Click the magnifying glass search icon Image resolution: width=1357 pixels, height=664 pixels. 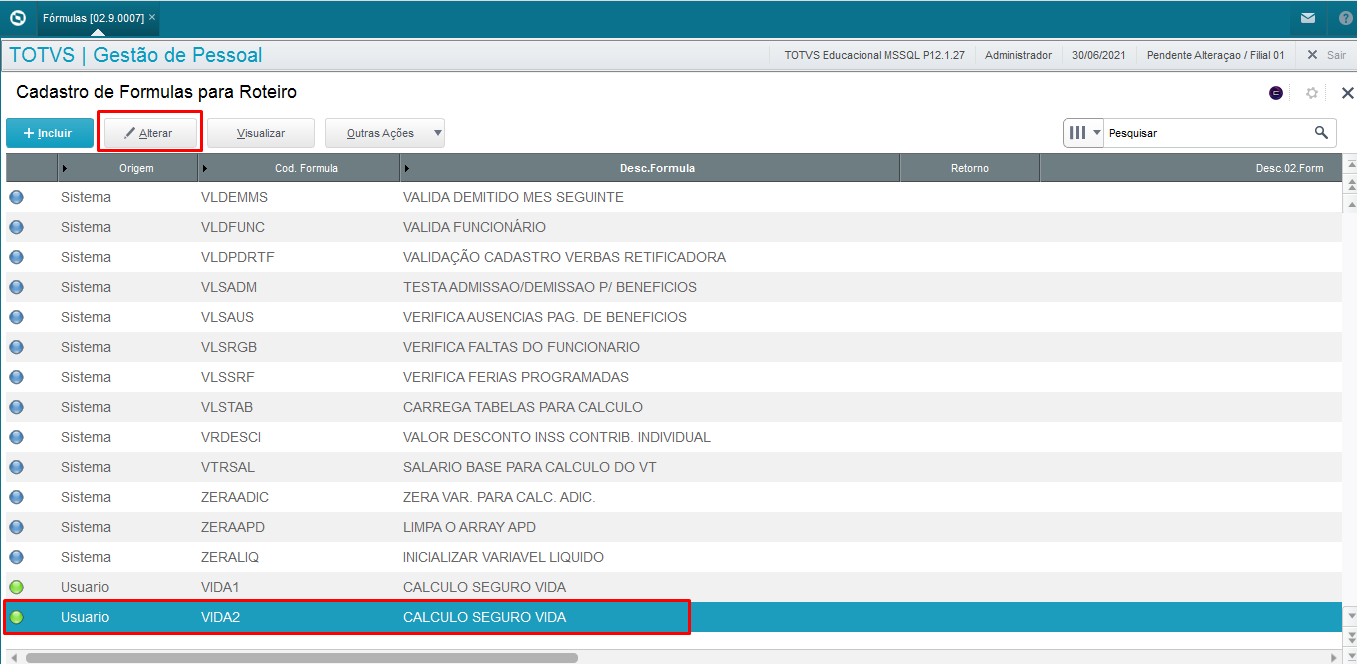[1321, 132]
